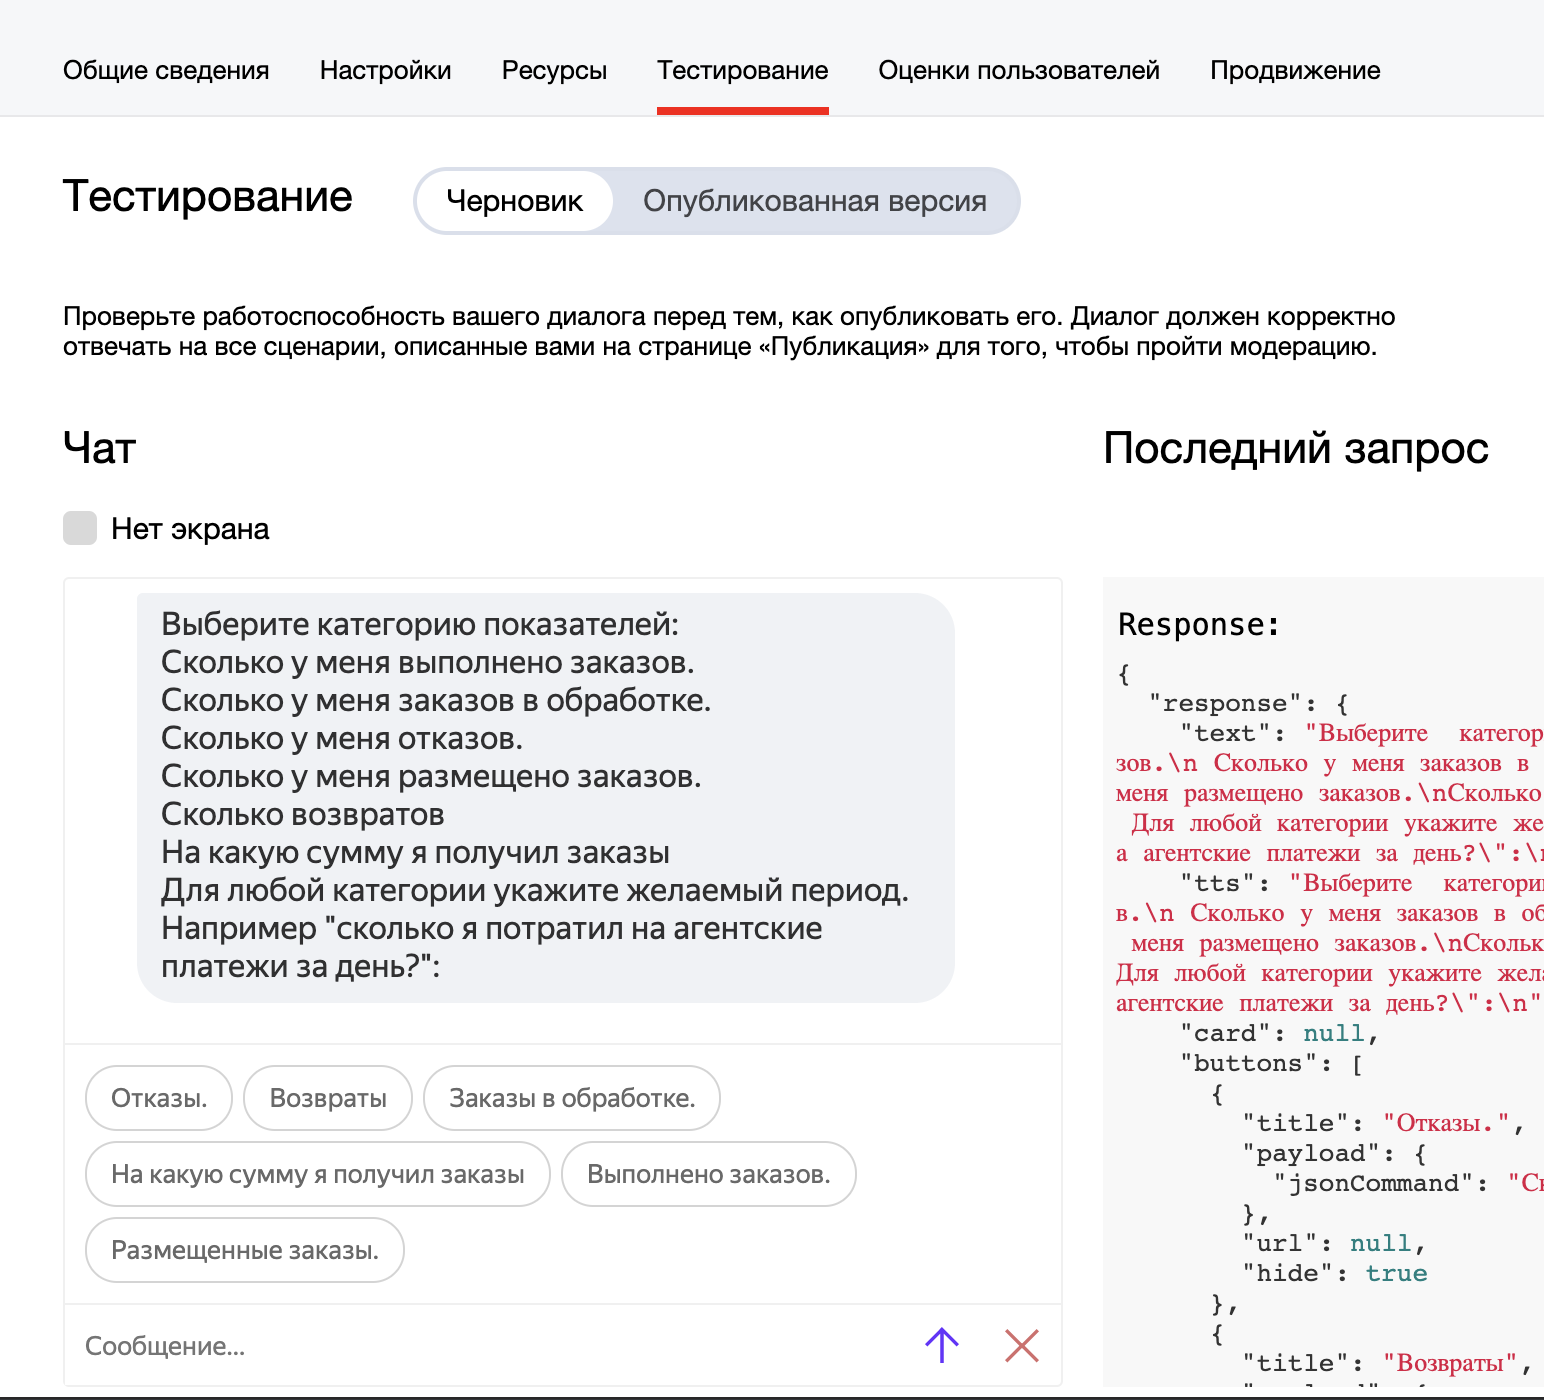
Task: Send the message with the blue arrow icon
Action: pyautogui.click(x=941, y=1345)
